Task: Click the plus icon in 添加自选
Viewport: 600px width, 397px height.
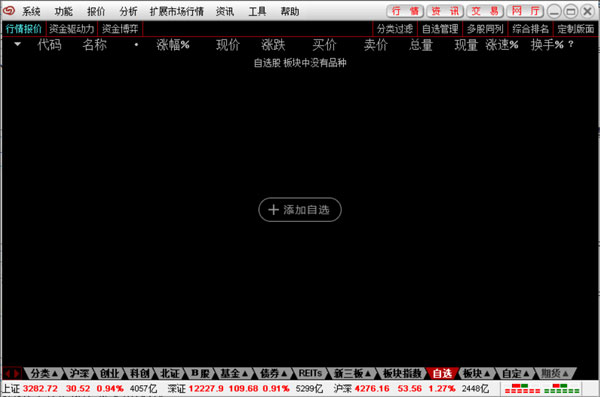Action: pyautogui.click(x=273, y=209)
